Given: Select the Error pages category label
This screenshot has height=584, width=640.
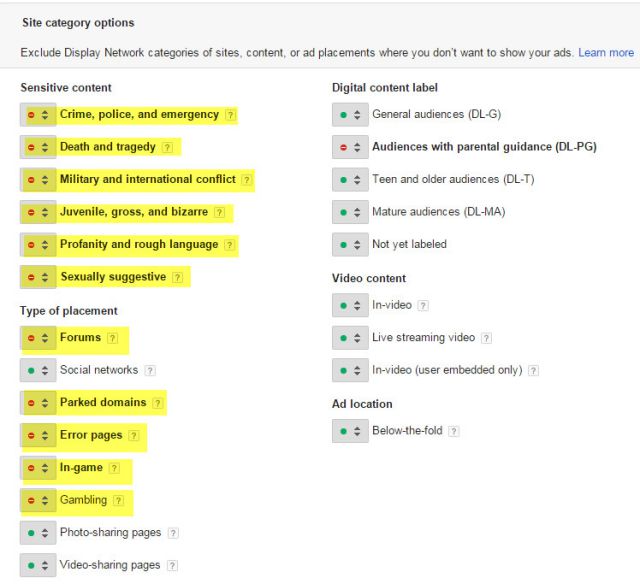Looking at the screenshot, I should click(x=91, y=435).
